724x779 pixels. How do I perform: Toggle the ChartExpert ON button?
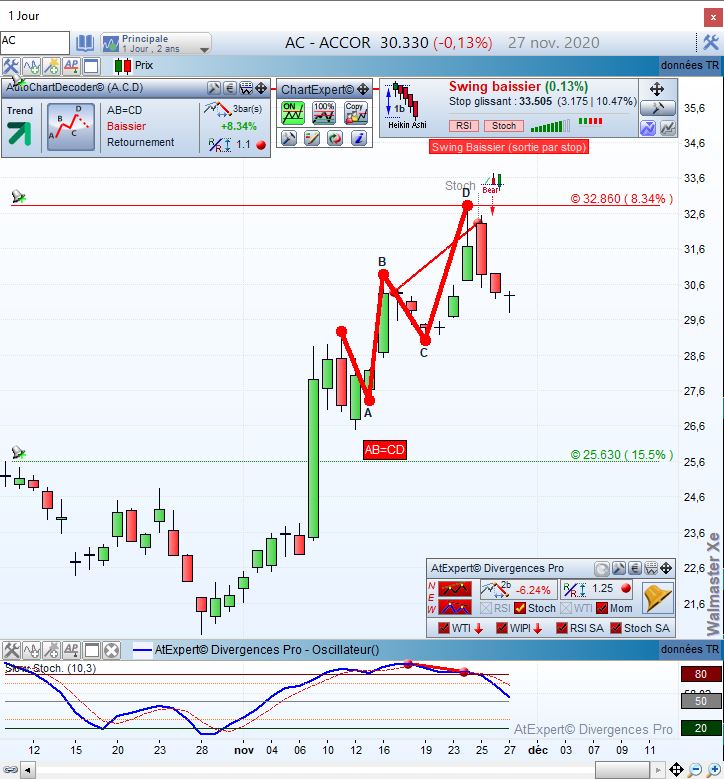[x=293, y=113]
